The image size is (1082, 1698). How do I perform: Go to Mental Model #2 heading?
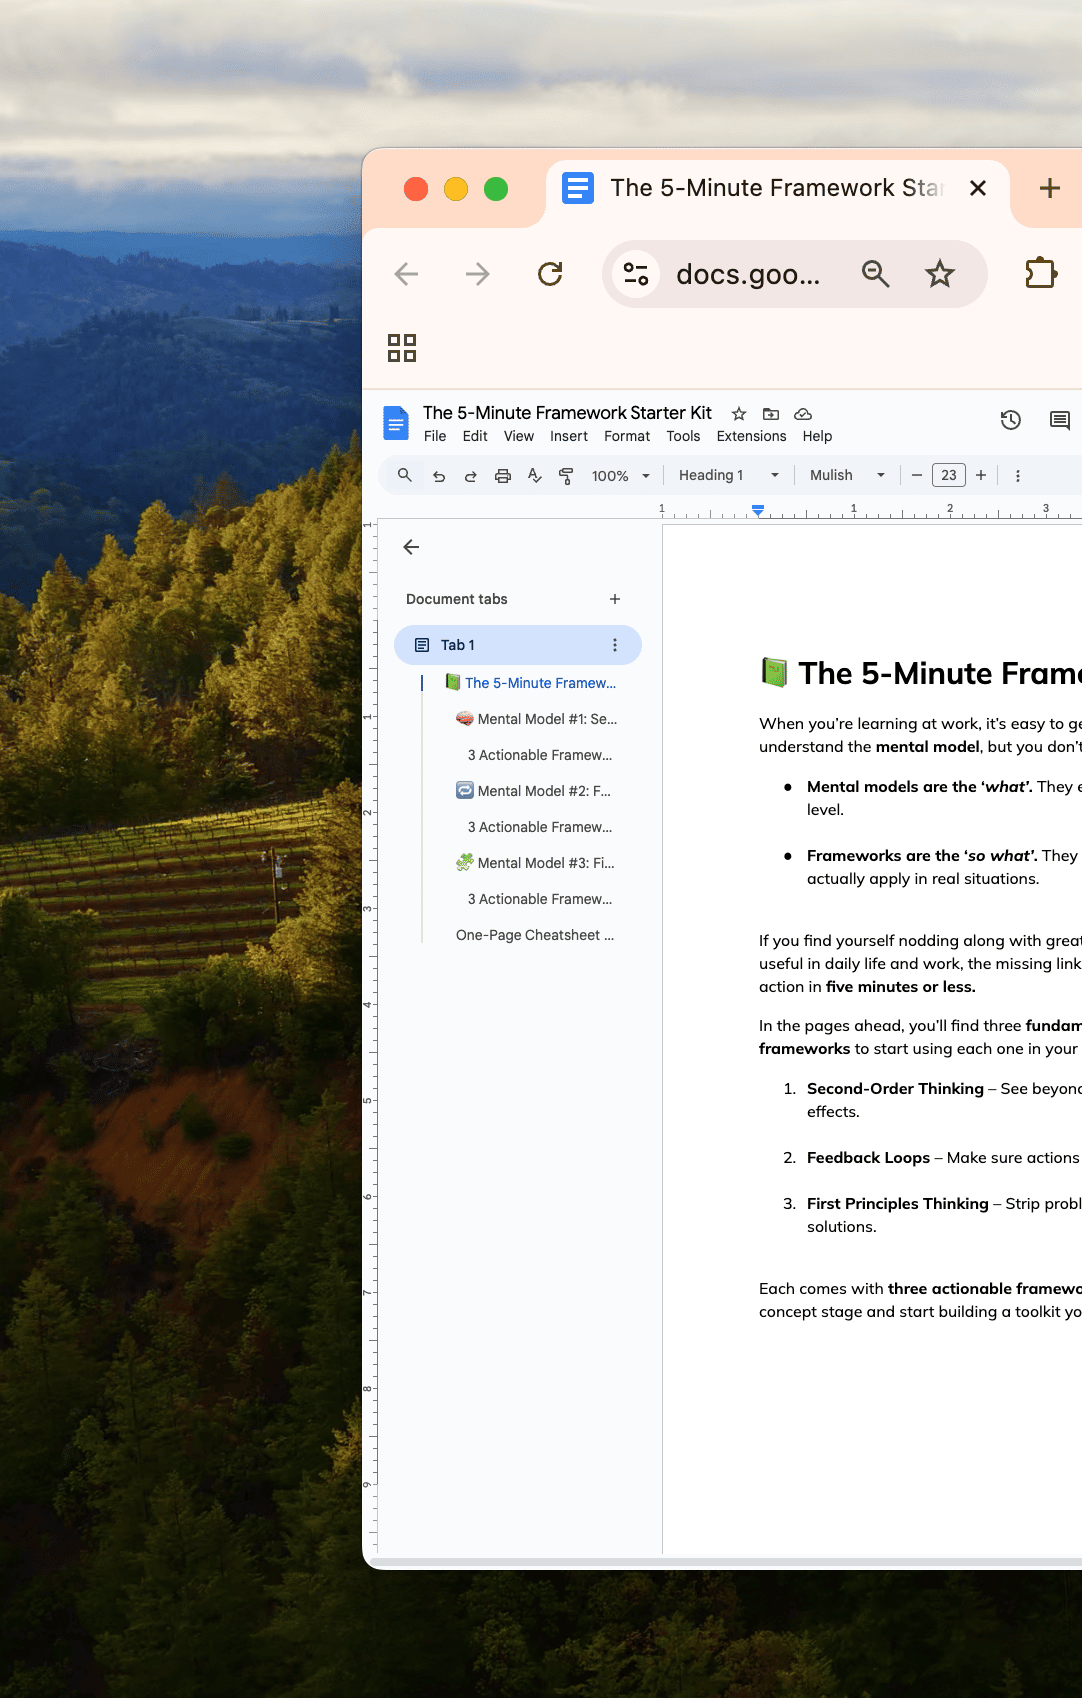(543, 791)
